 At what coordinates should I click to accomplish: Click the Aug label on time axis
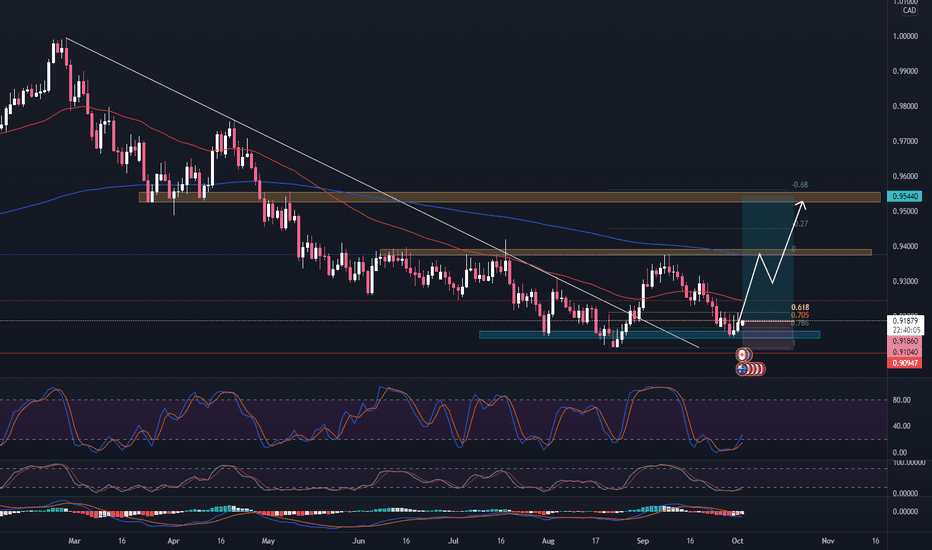(548, 541)
